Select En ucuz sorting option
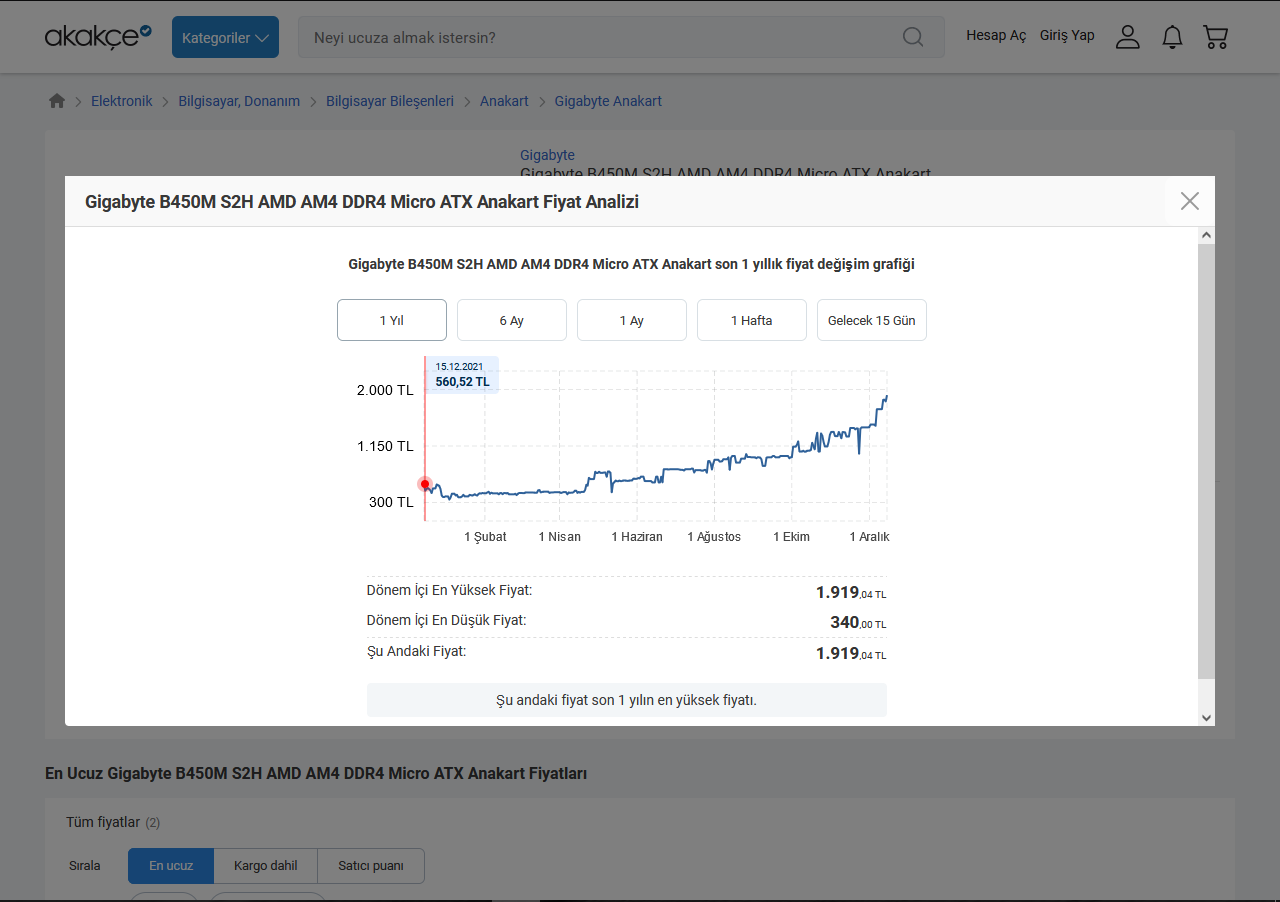Viewport: 1280px width, 902px height. point(171,866)
